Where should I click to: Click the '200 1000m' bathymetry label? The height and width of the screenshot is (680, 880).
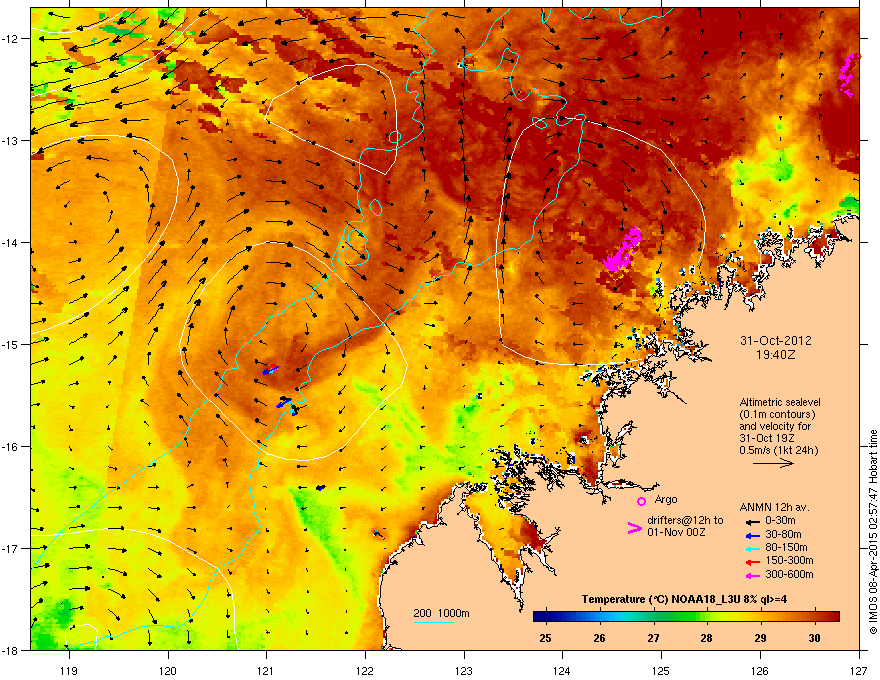[441, 613]
